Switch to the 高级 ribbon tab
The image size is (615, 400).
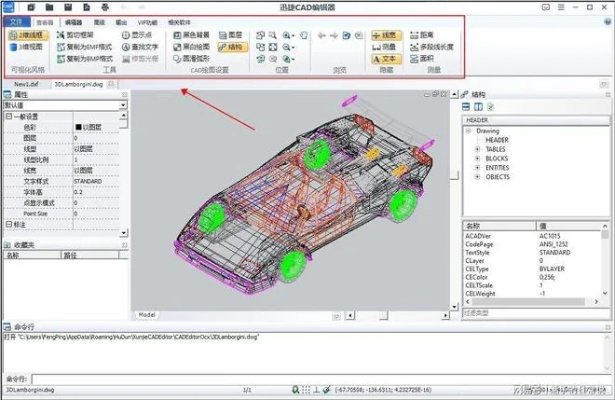coord(99,22)
